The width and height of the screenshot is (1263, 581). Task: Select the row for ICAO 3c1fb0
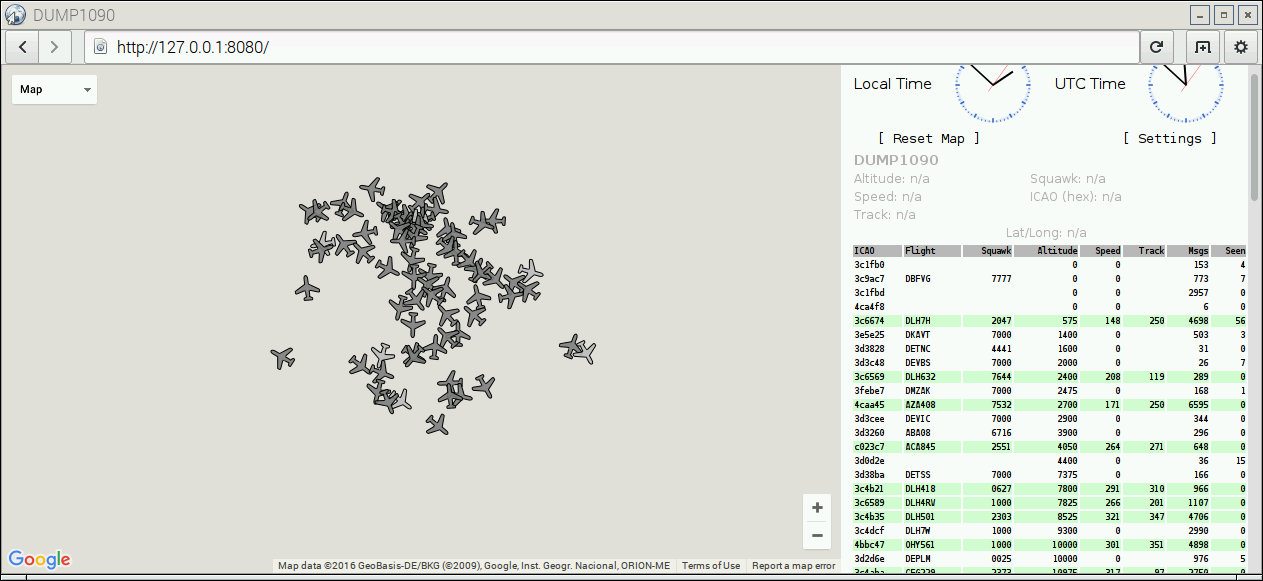coord(1049,265)
